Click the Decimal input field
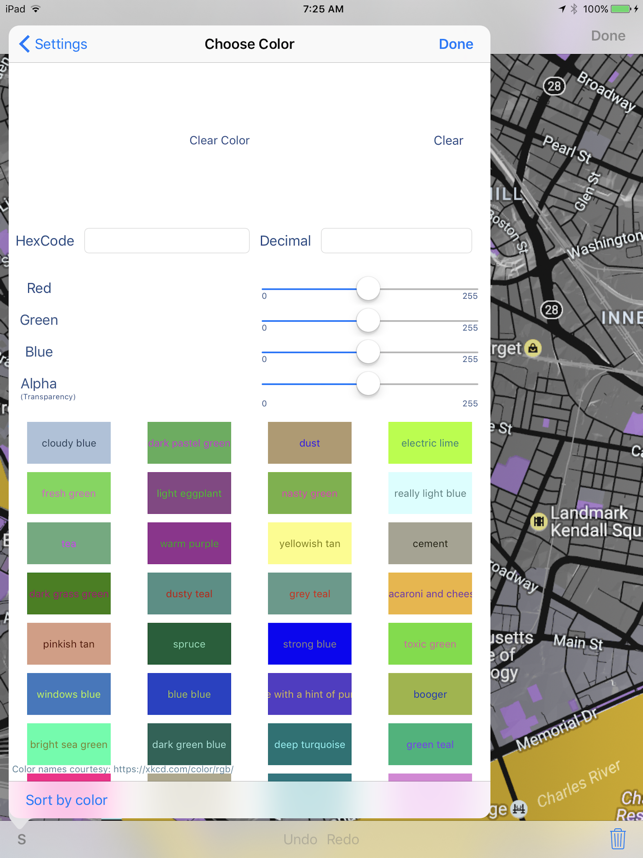643x858 pixels. (x=396, y=241)
